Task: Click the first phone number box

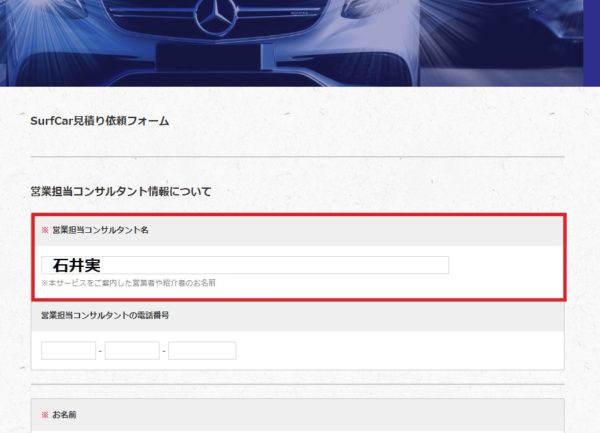Action: (x=68, y=350)
